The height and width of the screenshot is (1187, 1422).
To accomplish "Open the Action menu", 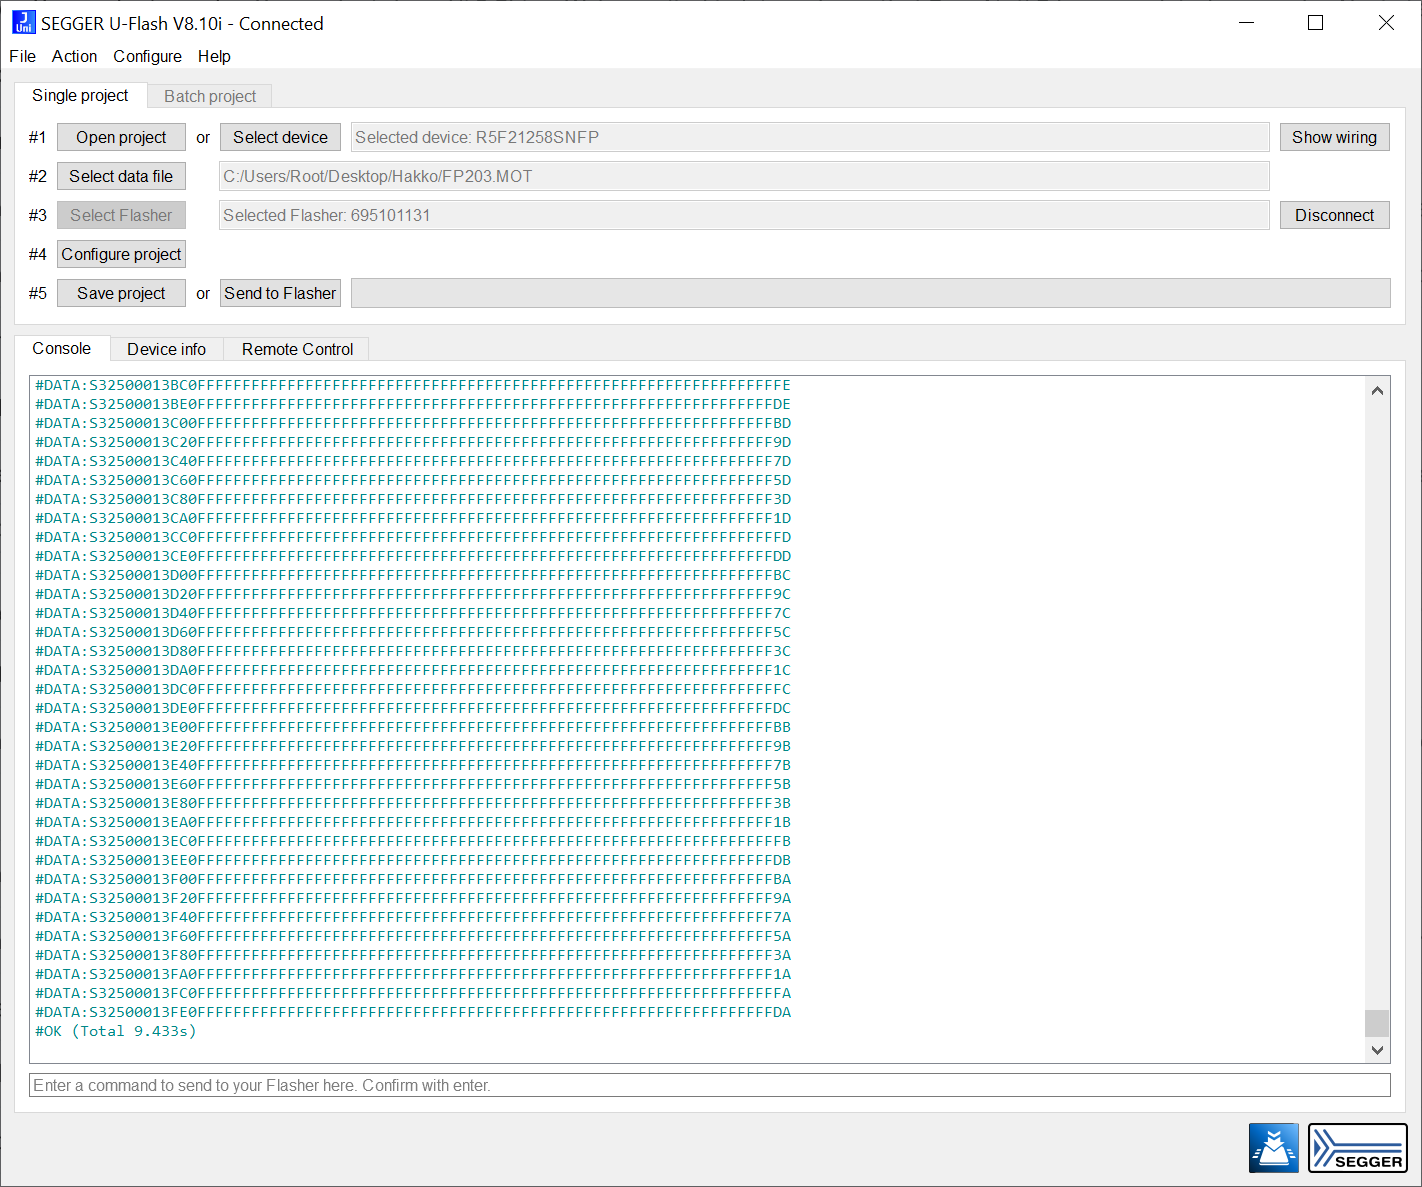I will point(74,56).
